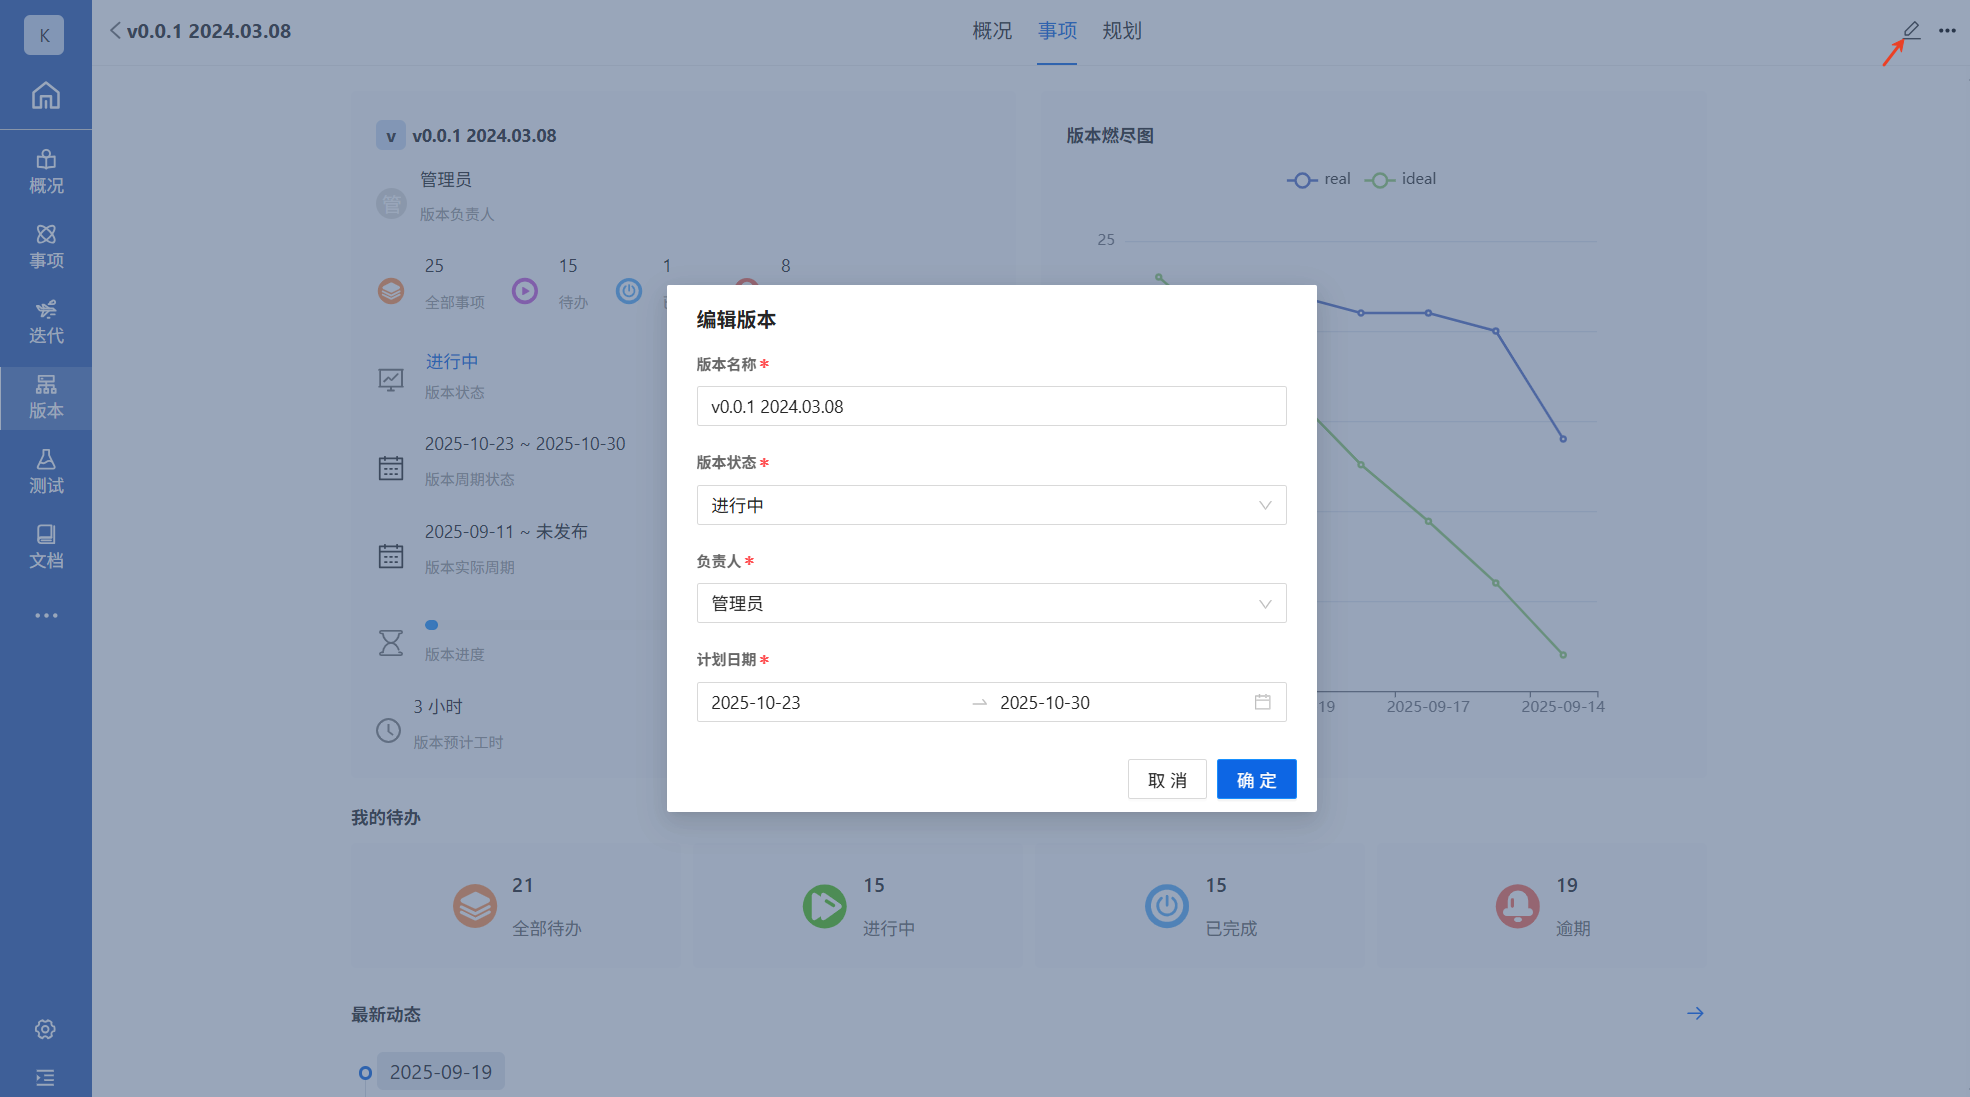Click the 取消 cancel button
Screen dimensions: 1970x1097
tap(1166, 780)
